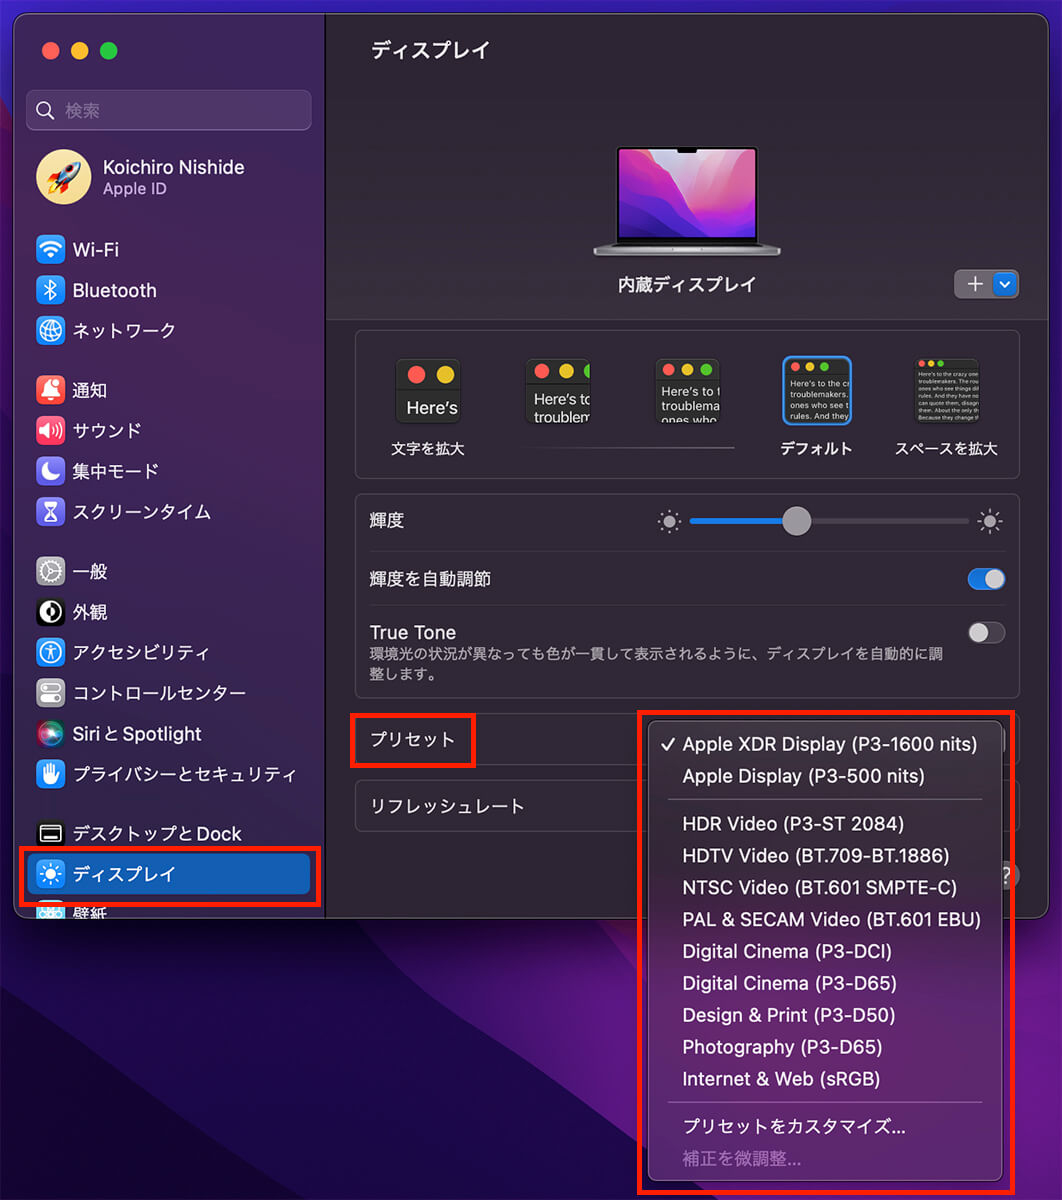Open Wi-Fi settings icon in sidebar
Screen dimensions: 1062x1200
pos(50,250)
